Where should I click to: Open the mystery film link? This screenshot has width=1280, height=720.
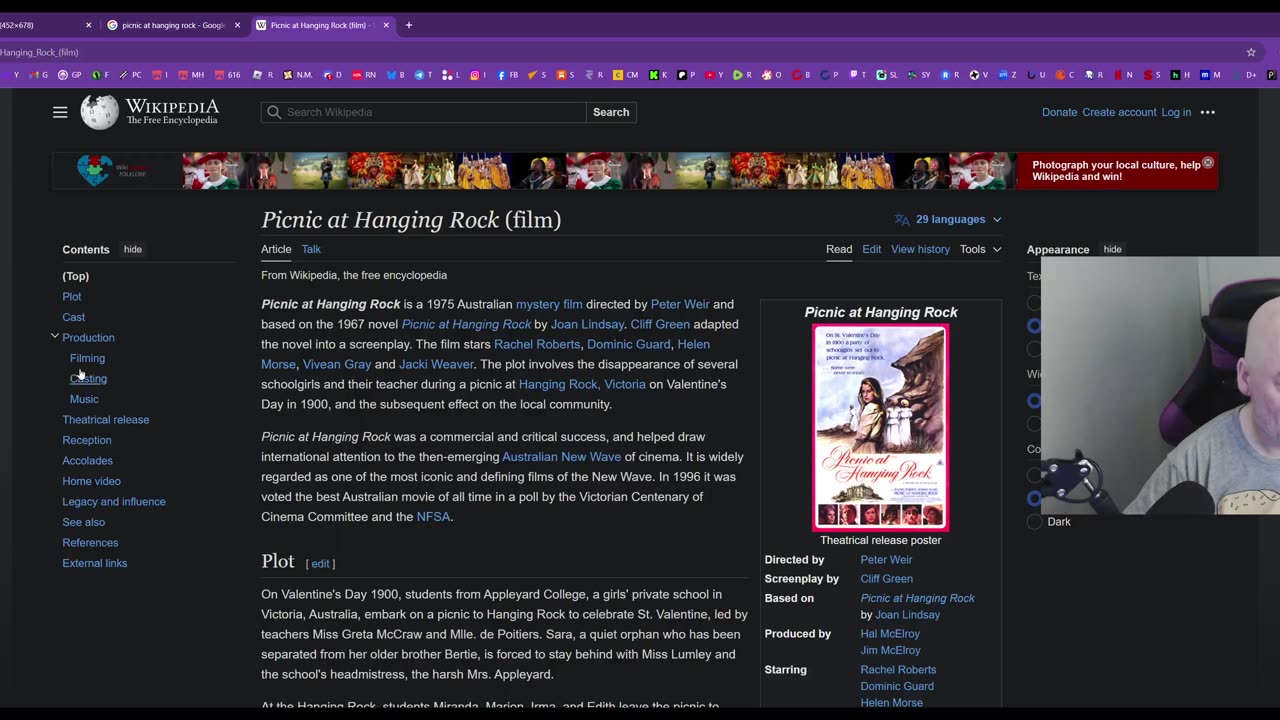[x=549, y=304]
